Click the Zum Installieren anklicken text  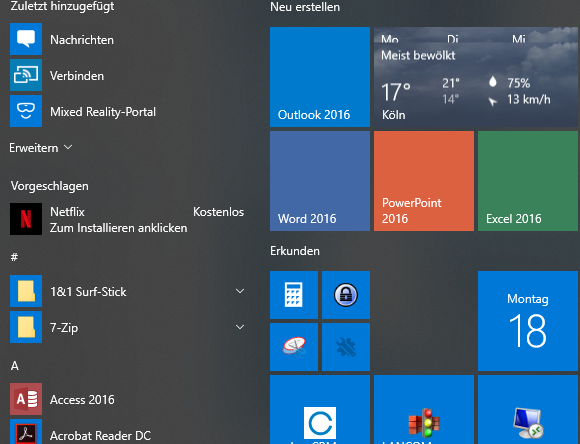[118, 228]
